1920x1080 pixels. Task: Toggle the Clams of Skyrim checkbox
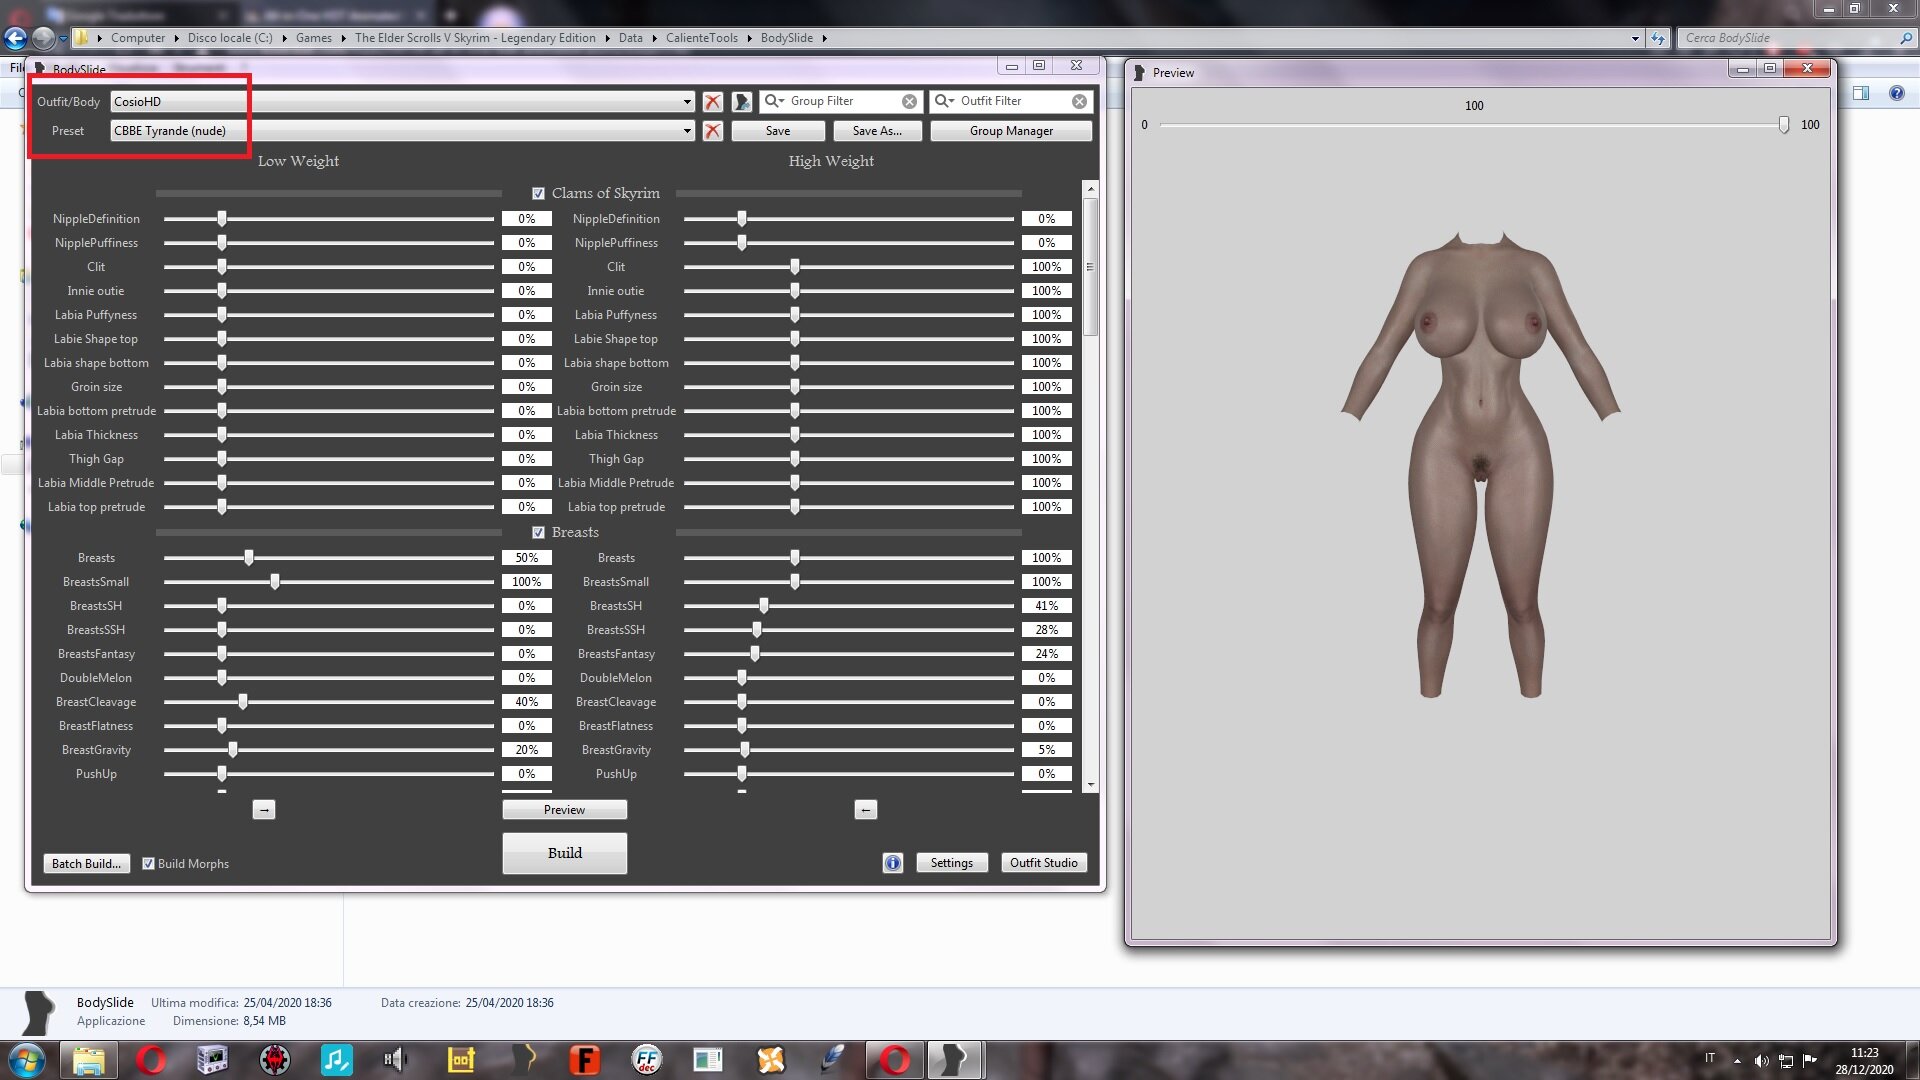(x=538, y=194)
